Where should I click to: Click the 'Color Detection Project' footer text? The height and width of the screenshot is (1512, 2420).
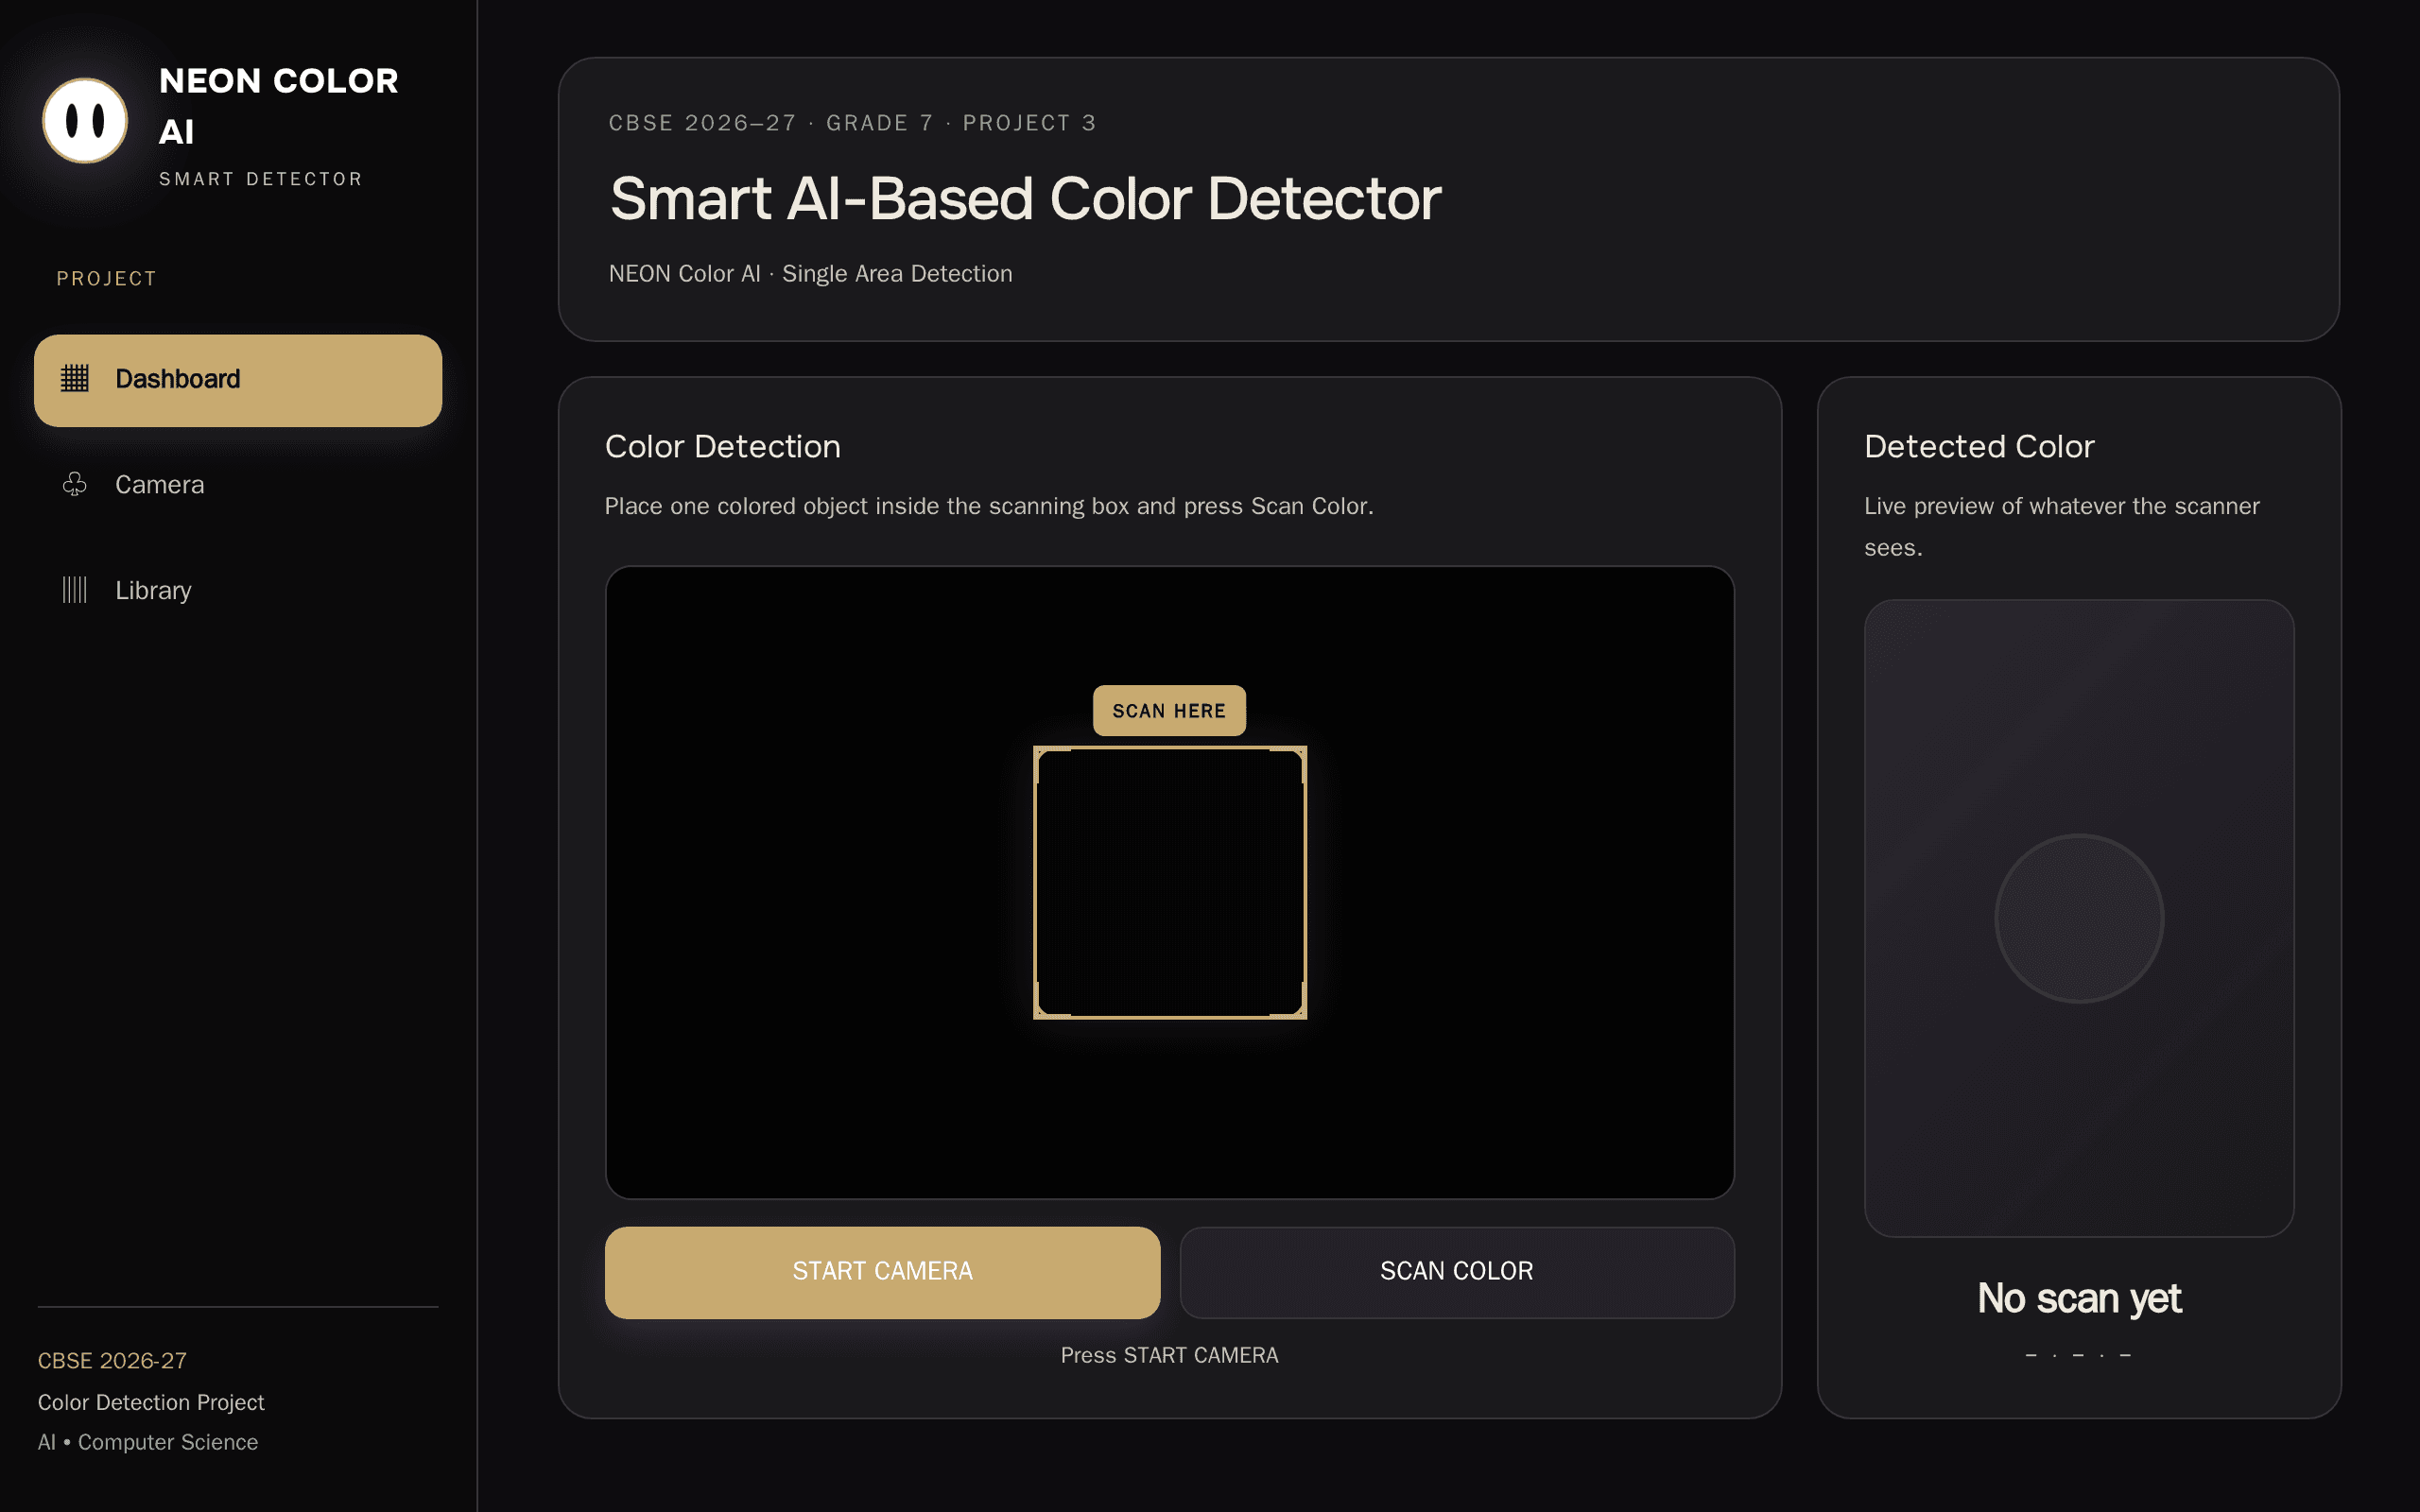coord(151,1403)
